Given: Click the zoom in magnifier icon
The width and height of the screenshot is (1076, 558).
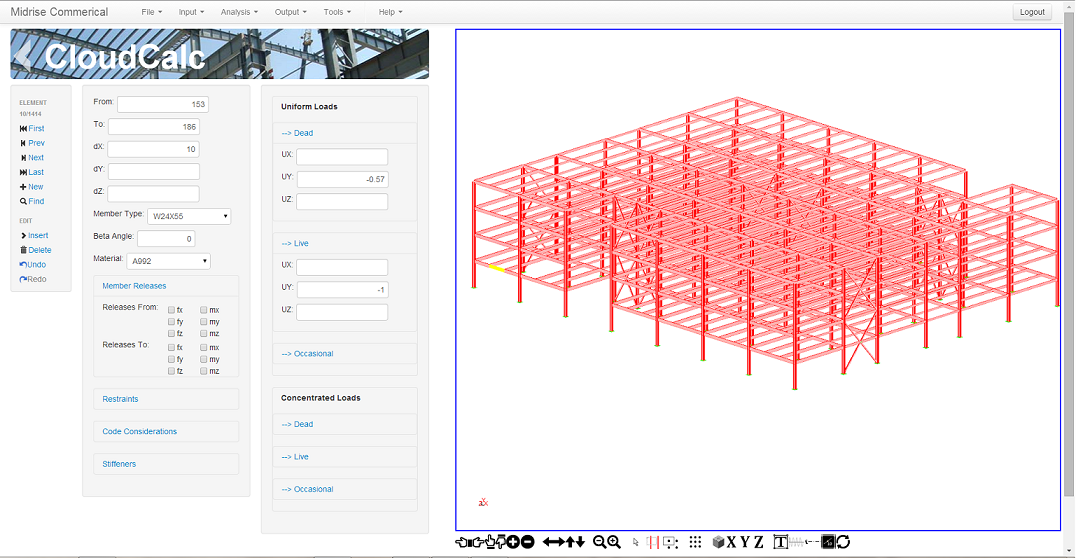Looking at the screenshot, I should click(x=614, y=542).
